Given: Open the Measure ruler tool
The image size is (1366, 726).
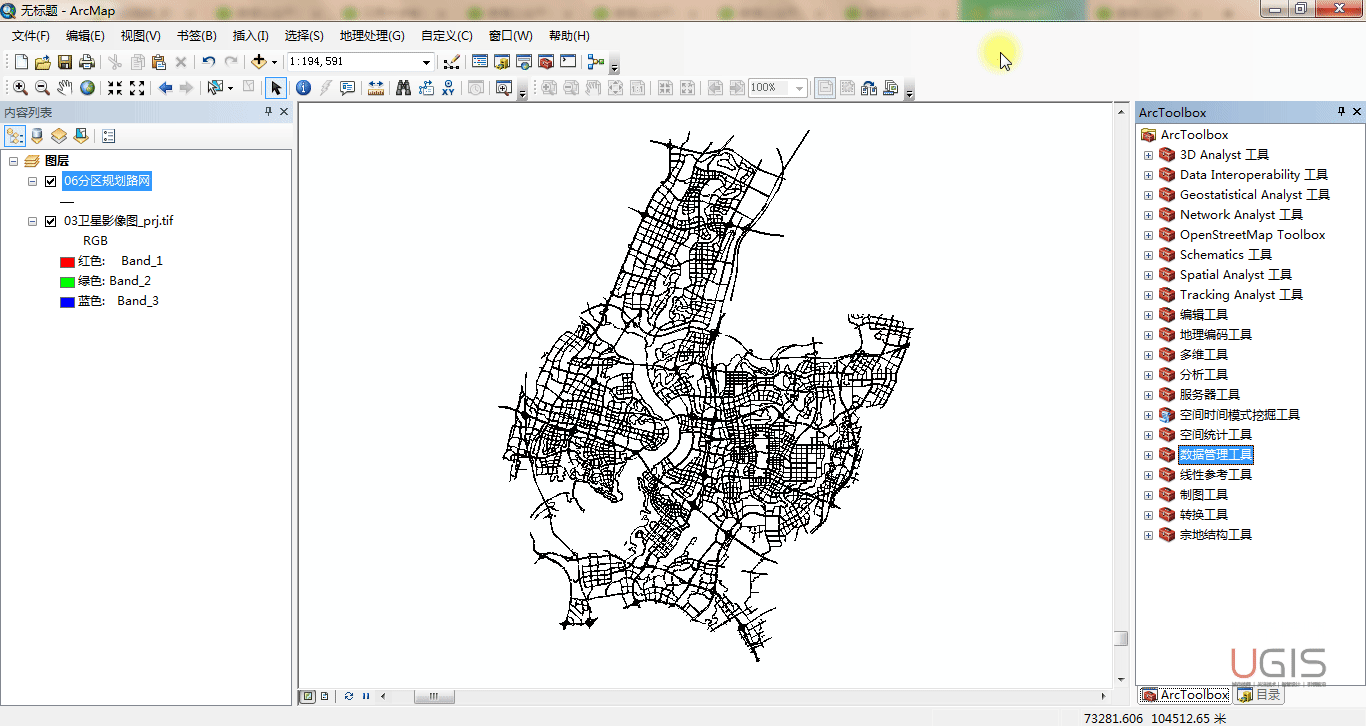Looking at the screenshot, I should (376, 88).
